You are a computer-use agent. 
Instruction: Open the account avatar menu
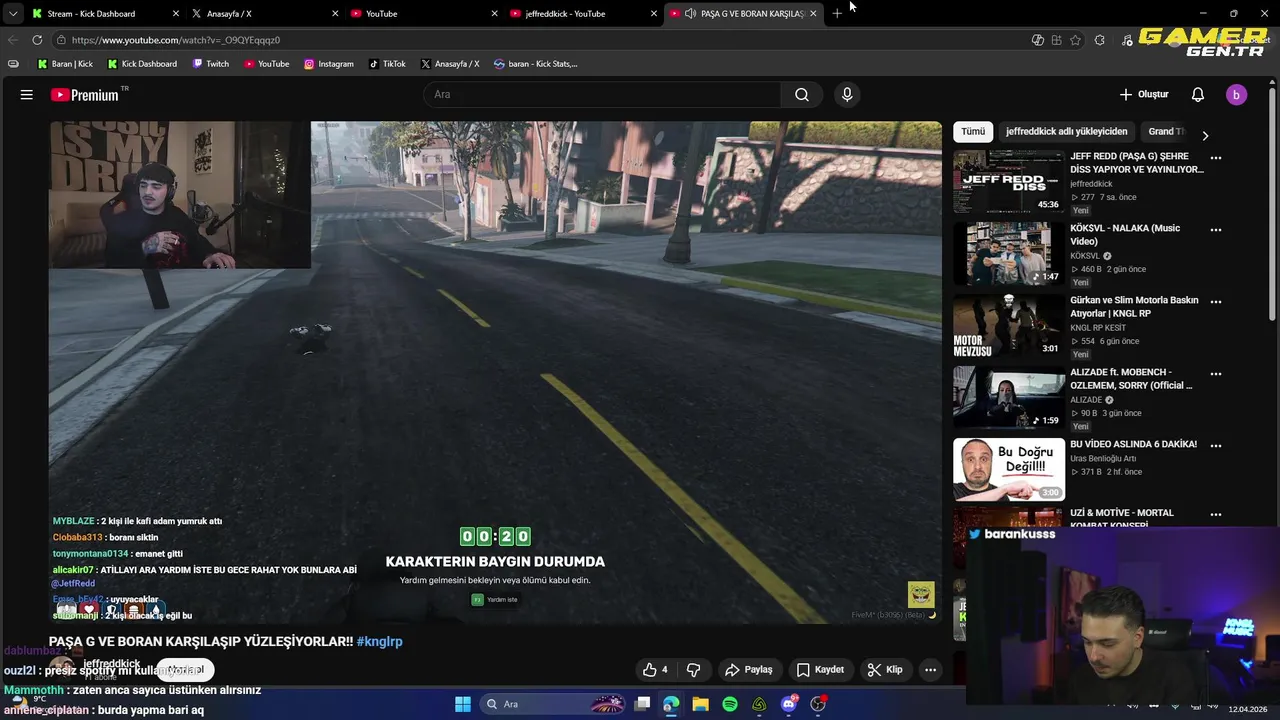pyautogui.click(x=1236, y=95)
